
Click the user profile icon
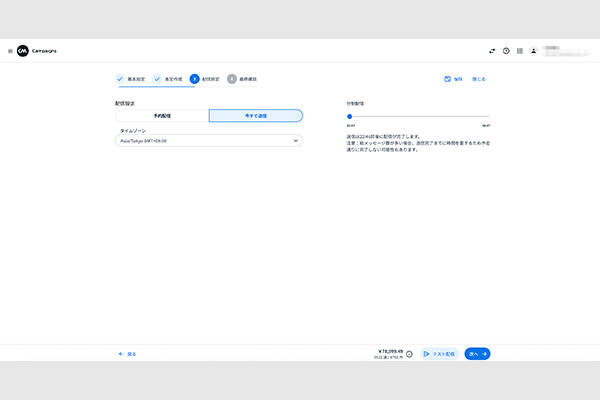(x=534, y=51)
